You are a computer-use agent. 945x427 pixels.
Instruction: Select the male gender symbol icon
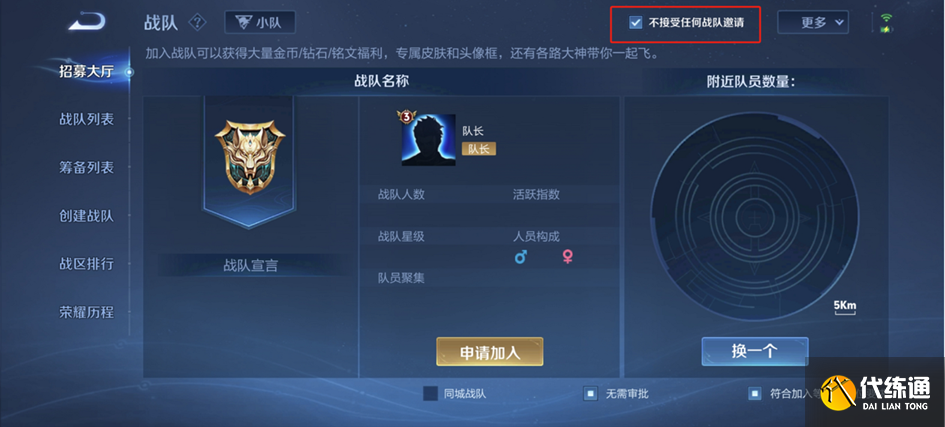click(521, 257)
